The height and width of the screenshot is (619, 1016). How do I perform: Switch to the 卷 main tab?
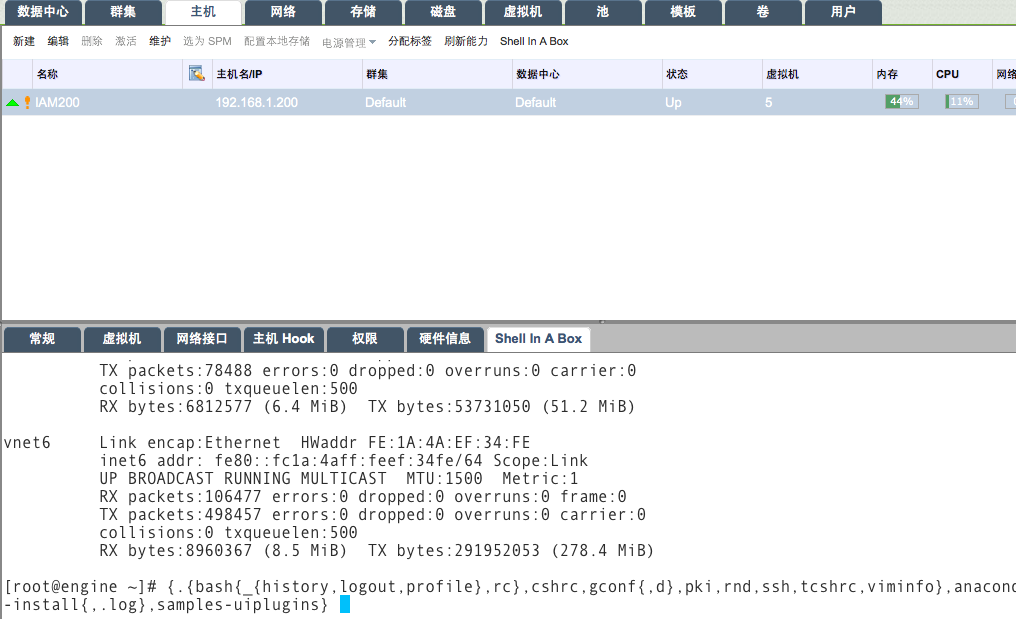763,12
